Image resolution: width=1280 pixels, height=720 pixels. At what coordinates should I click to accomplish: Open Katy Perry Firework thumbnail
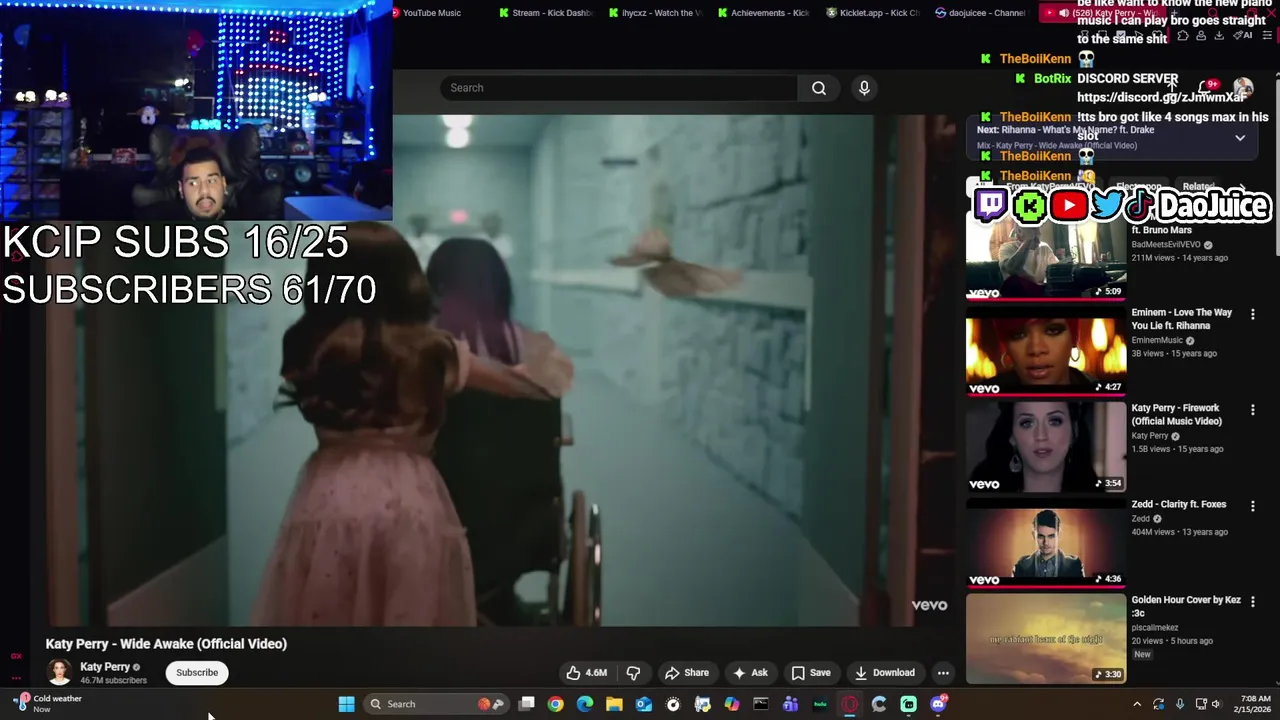click(x=1046, y=448)
